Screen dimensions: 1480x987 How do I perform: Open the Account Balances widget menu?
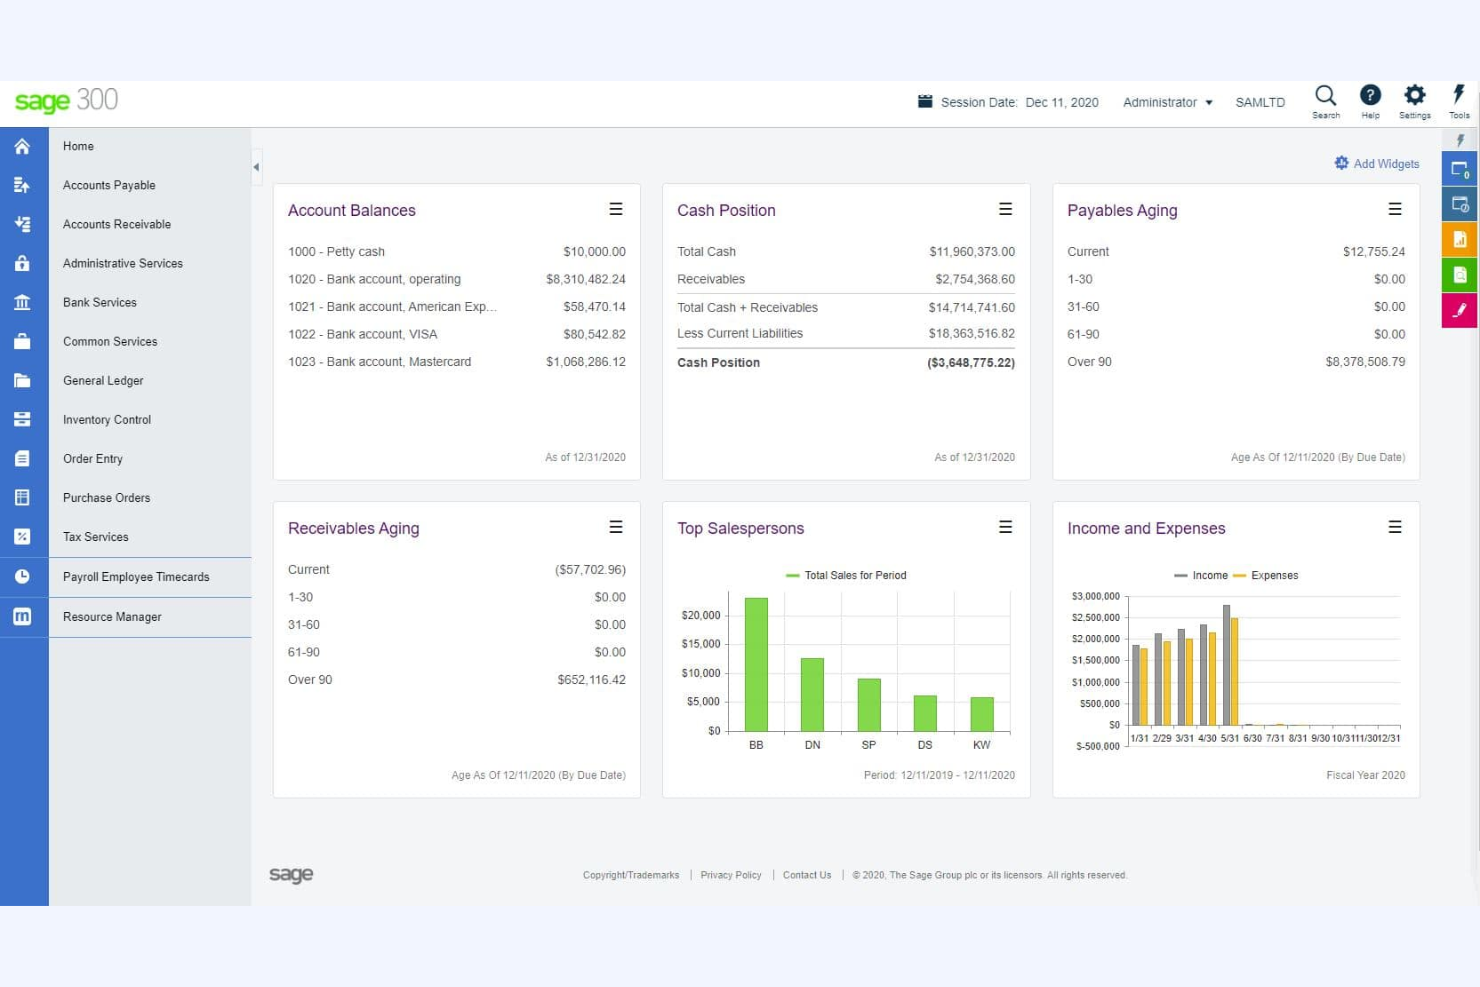pos(616,209)
